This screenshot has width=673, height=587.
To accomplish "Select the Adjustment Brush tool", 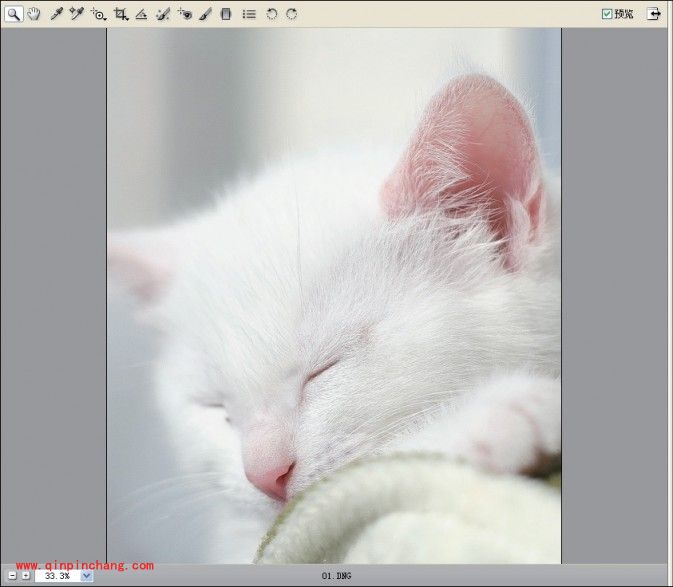I will tap(206, 14).
